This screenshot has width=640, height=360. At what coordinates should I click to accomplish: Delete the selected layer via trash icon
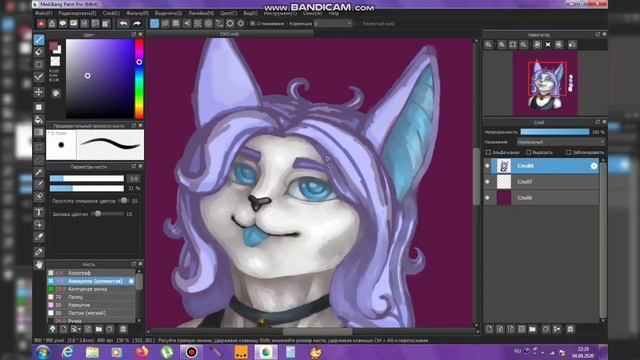[570, 329]
